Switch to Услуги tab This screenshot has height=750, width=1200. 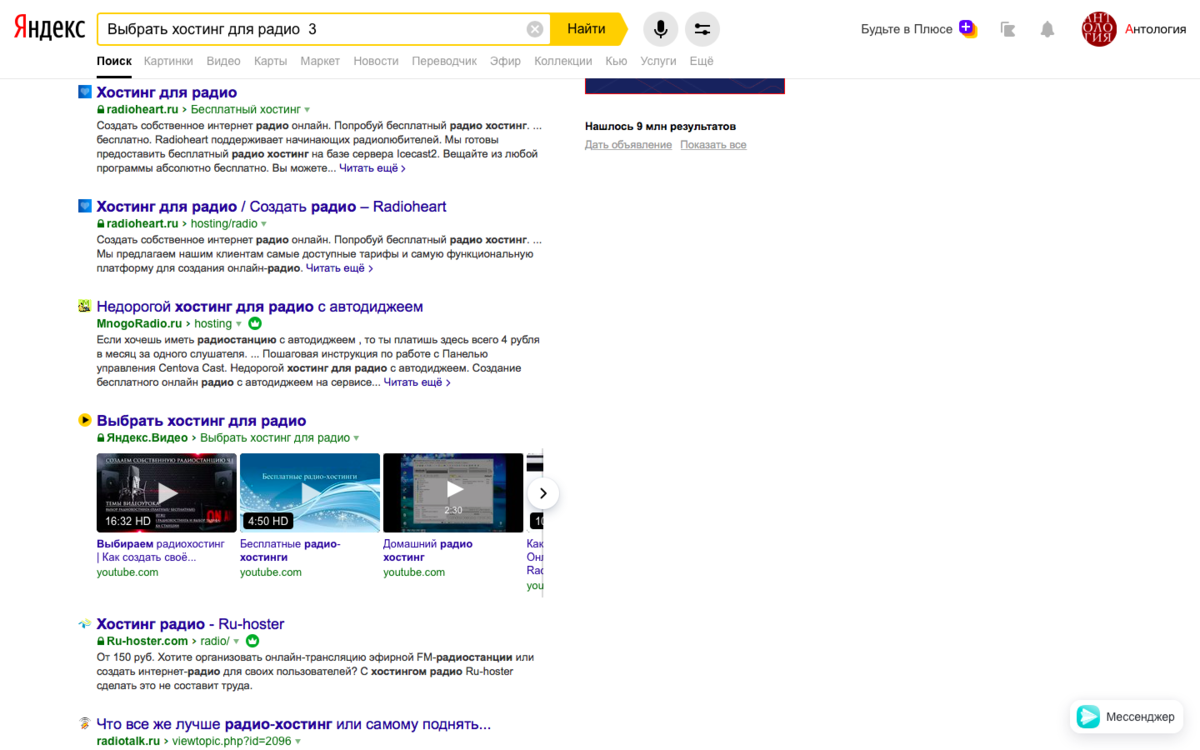[x=658, y=61]
